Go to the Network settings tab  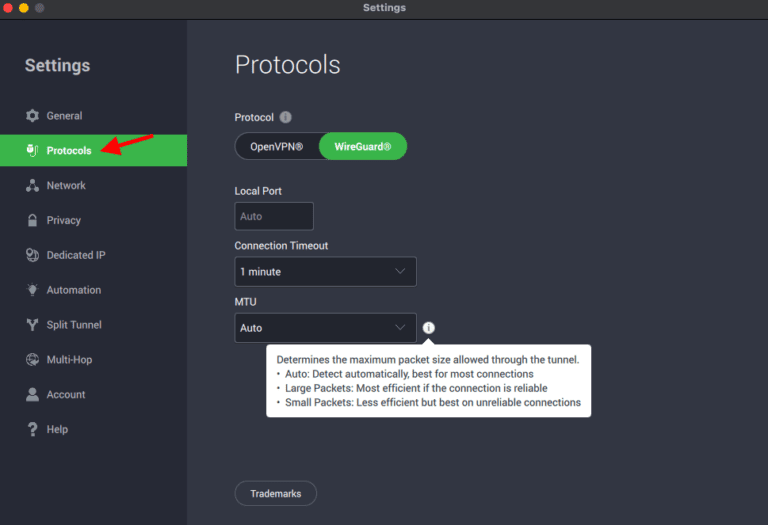[x=66, y=186]
